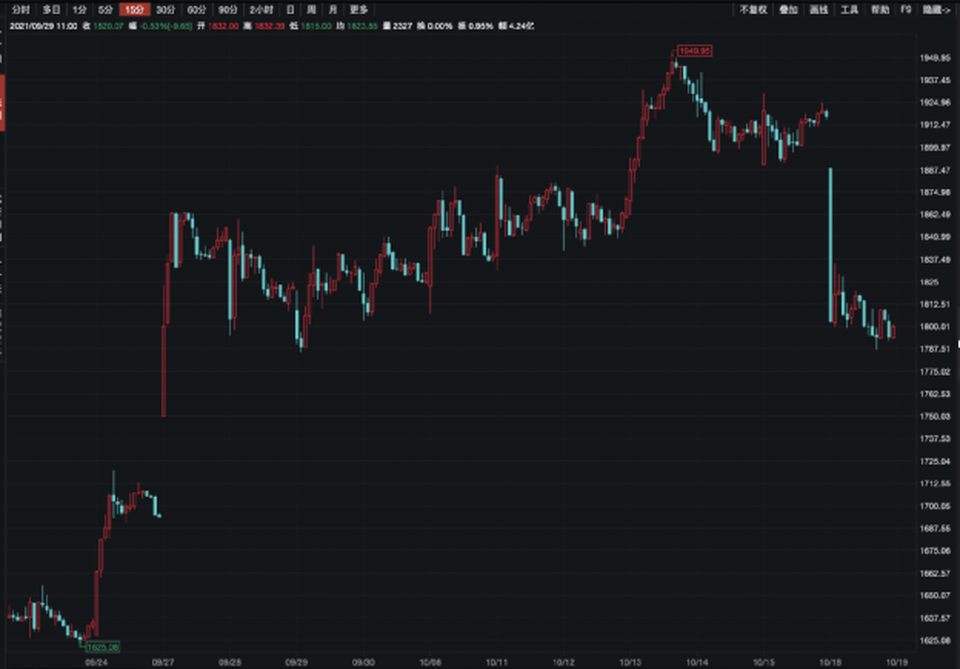Open the 更多 more intervals dropdown
Viewport: 960px width, 669px height.
358,10
